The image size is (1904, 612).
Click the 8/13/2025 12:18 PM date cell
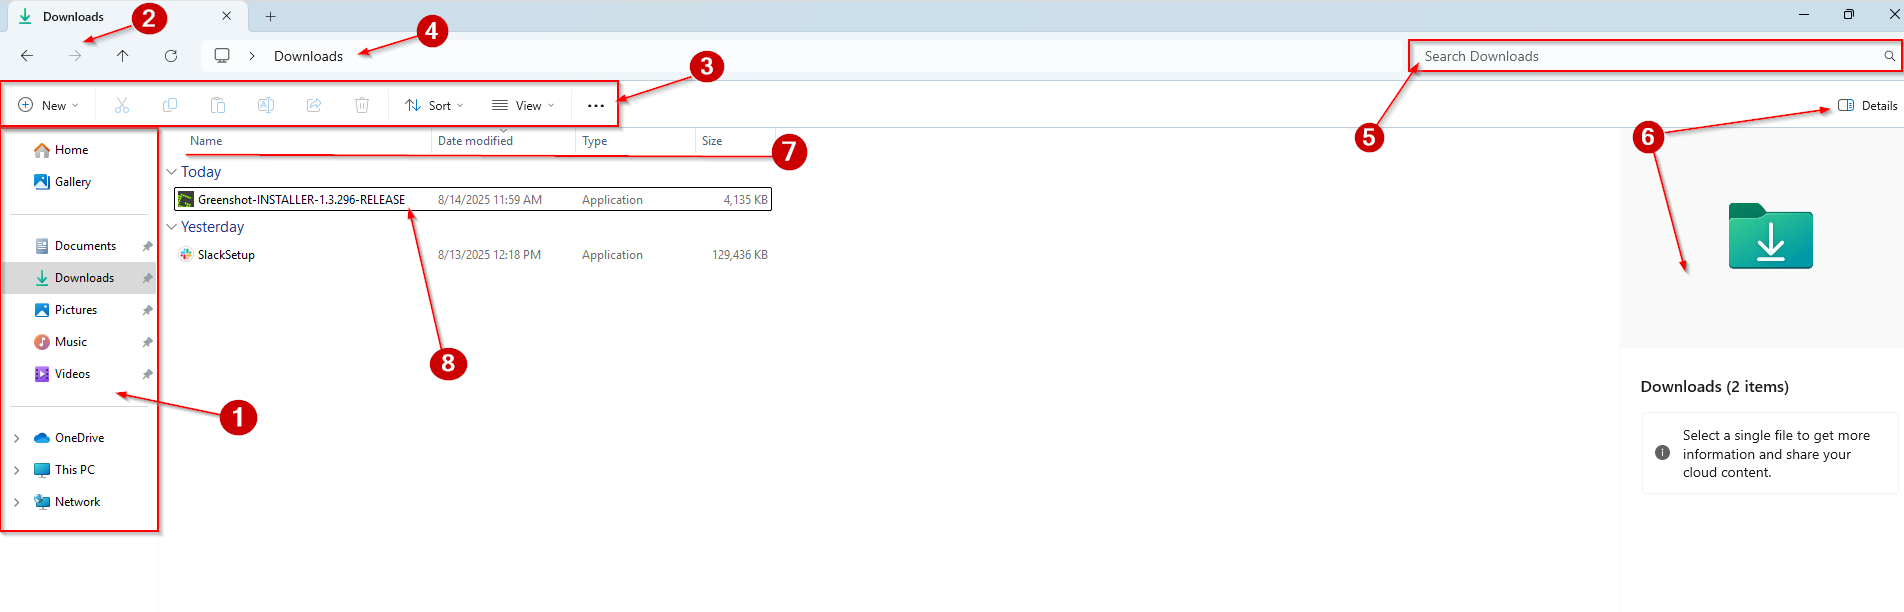click(x=489, y=255)
